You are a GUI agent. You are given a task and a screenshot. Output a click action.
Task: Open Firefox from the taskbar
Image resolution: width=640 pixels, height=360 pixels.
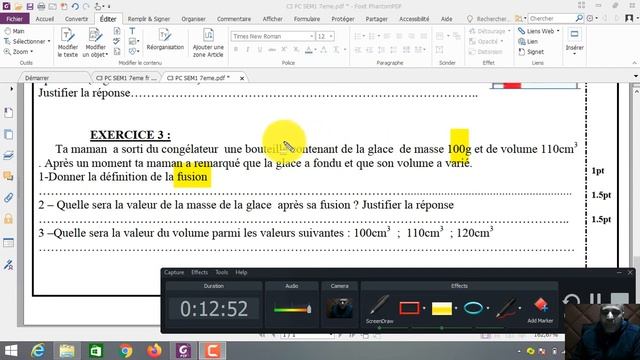tap(154, 351)
